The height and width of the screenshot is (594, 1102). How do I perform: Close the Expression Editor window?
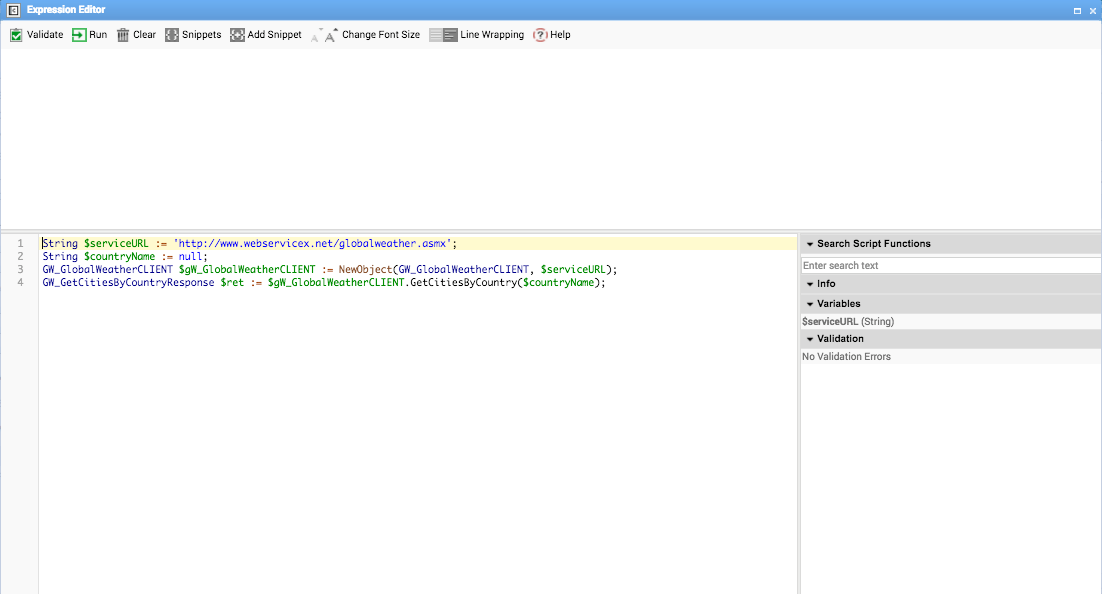click(1093, 11)
